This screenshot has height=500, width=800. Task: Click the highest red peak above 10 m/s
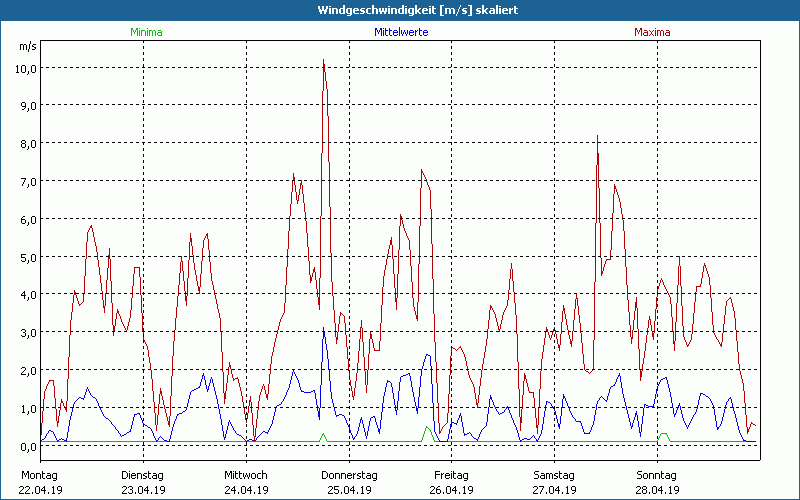coord(324,62)
